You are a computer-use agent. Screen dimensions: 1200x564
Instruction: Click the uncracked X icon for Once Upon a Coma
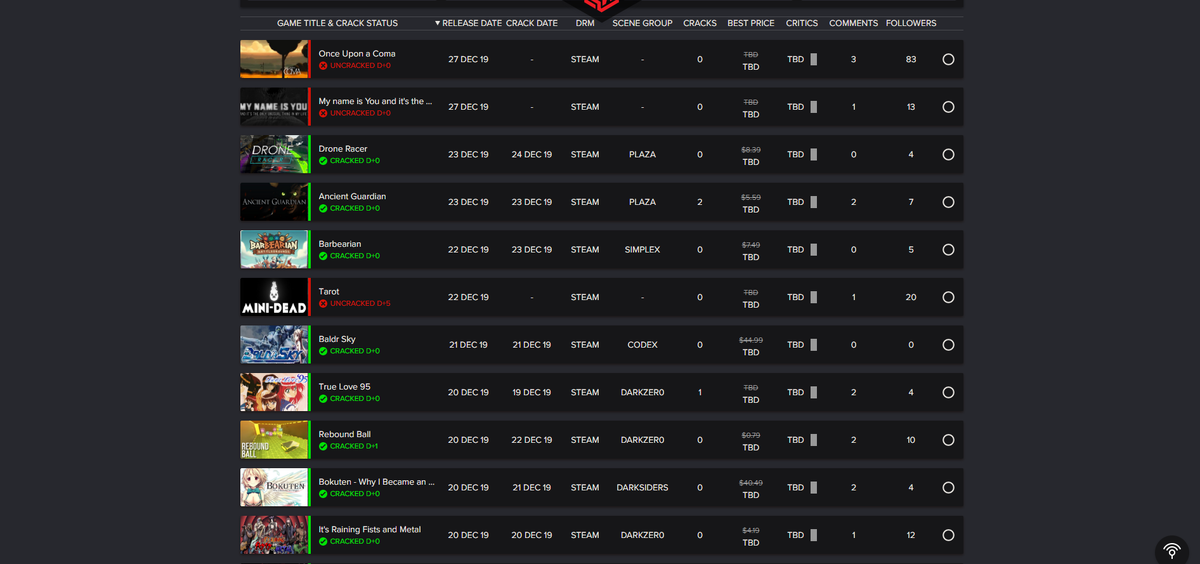(x=323, y=65)
